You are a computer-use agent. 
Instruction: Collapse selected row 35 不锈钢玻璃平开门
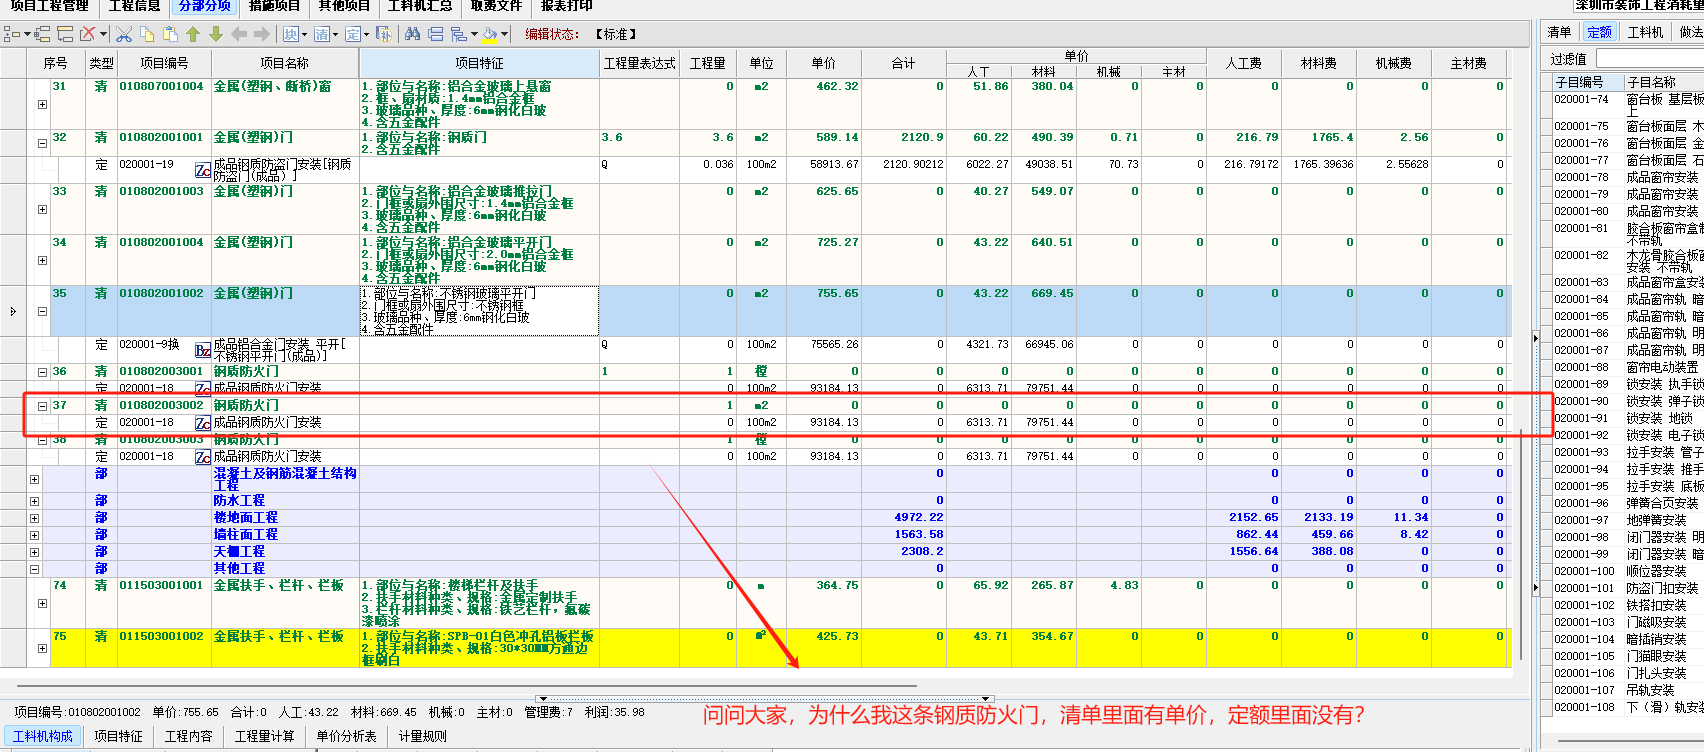42,311
